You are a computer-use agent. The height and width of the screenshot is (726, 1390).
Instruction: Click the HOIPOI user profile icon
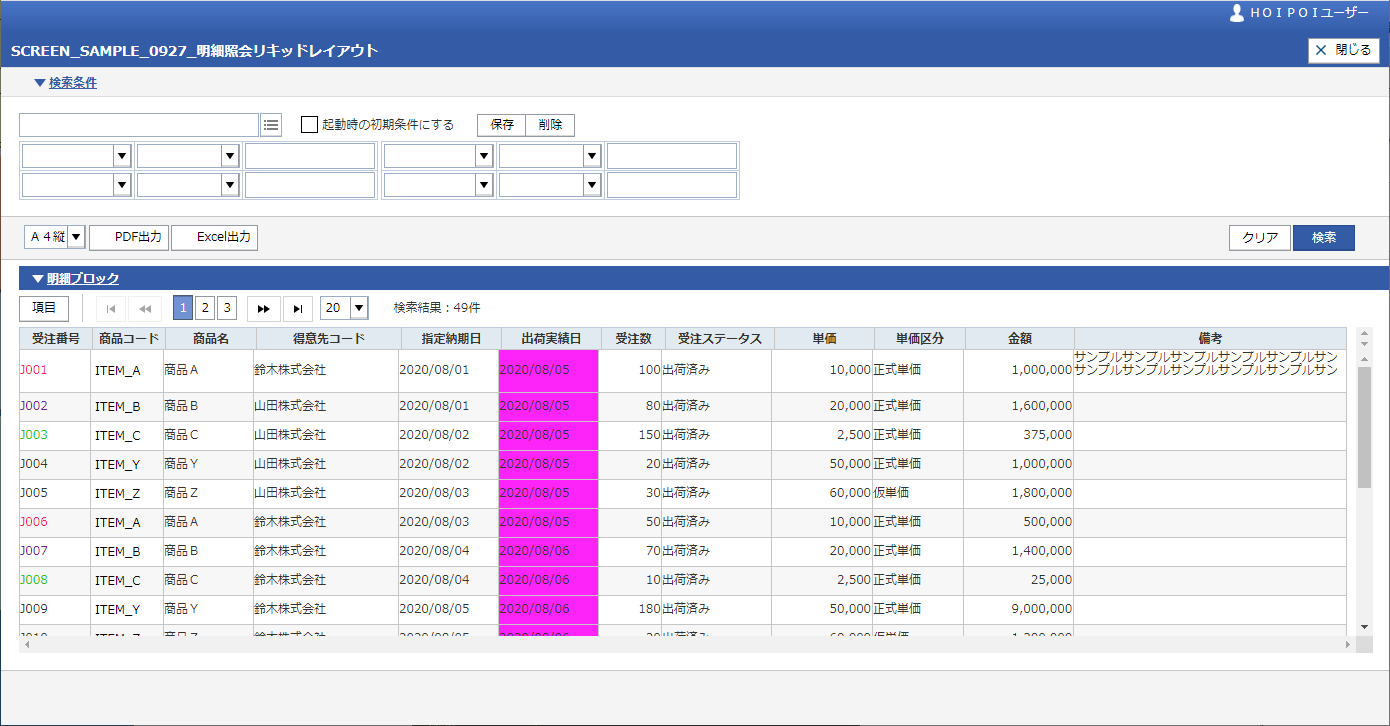click(x=1237, y=13)
